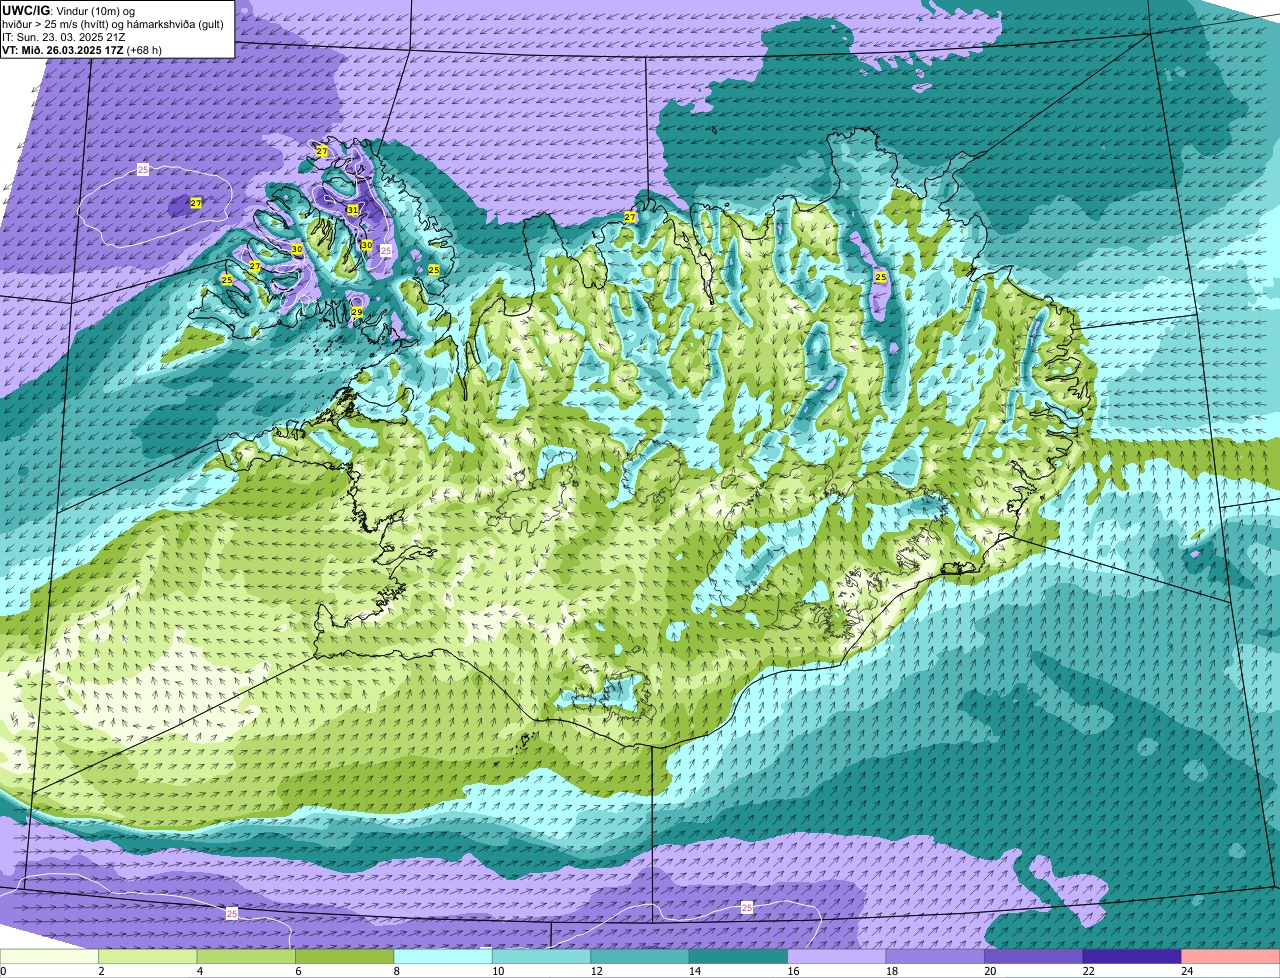Screen dimensions: 1280x978
Task: Click the valid time 'VT: Mið. 26.03.2025 17Z (+68 h)'
Action: pyautogui.click(x=82, y=50)
